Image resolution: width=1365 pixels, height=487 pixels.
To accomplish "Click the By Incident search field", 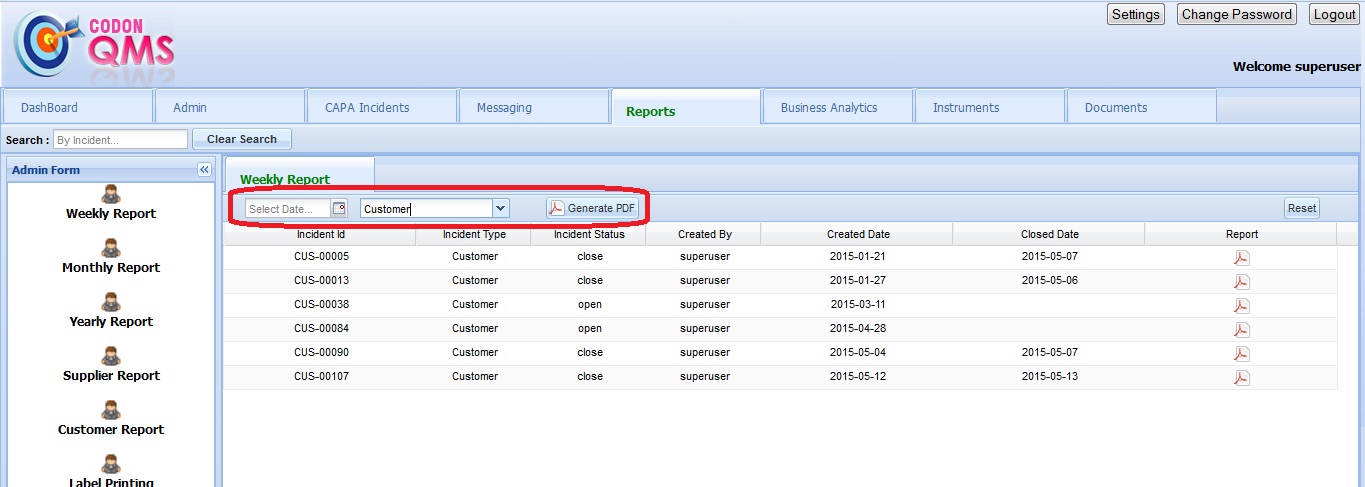I will pos(120,140).
